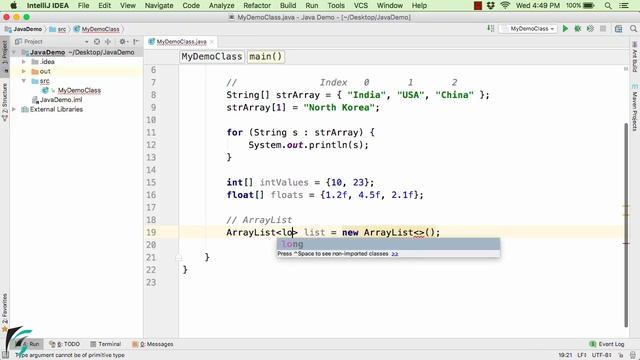Select MyDemoClass file in project tree
Viewport: 640px width, 360px height.
(79, 90)
